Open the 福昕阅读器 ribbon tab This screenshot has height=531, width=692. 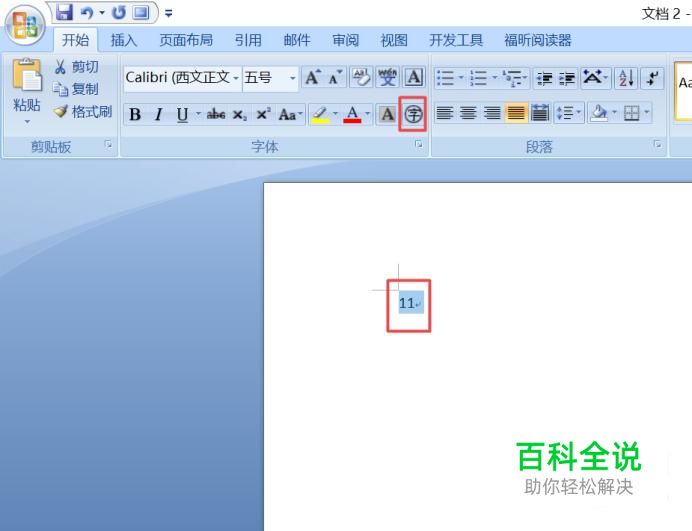(538, 40)
